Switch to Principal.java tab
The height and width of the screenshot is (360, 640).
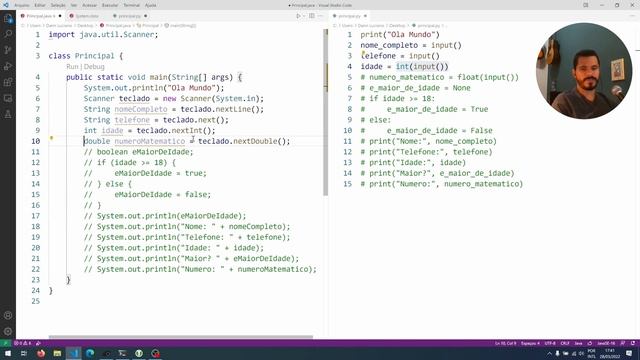click(x=41, y=16)
